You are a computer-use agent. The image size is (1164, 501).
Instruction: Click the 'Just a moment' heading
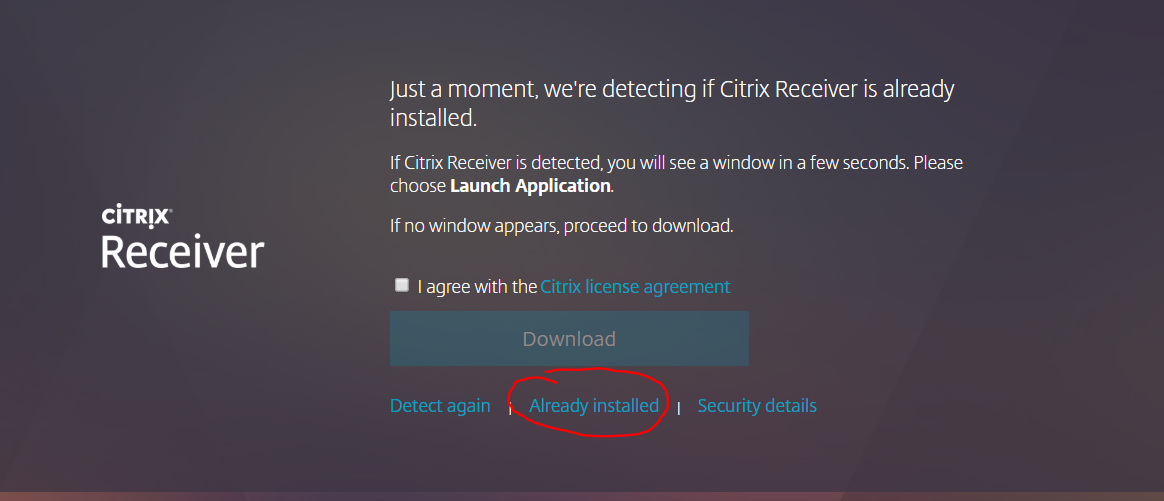[672, 103]
